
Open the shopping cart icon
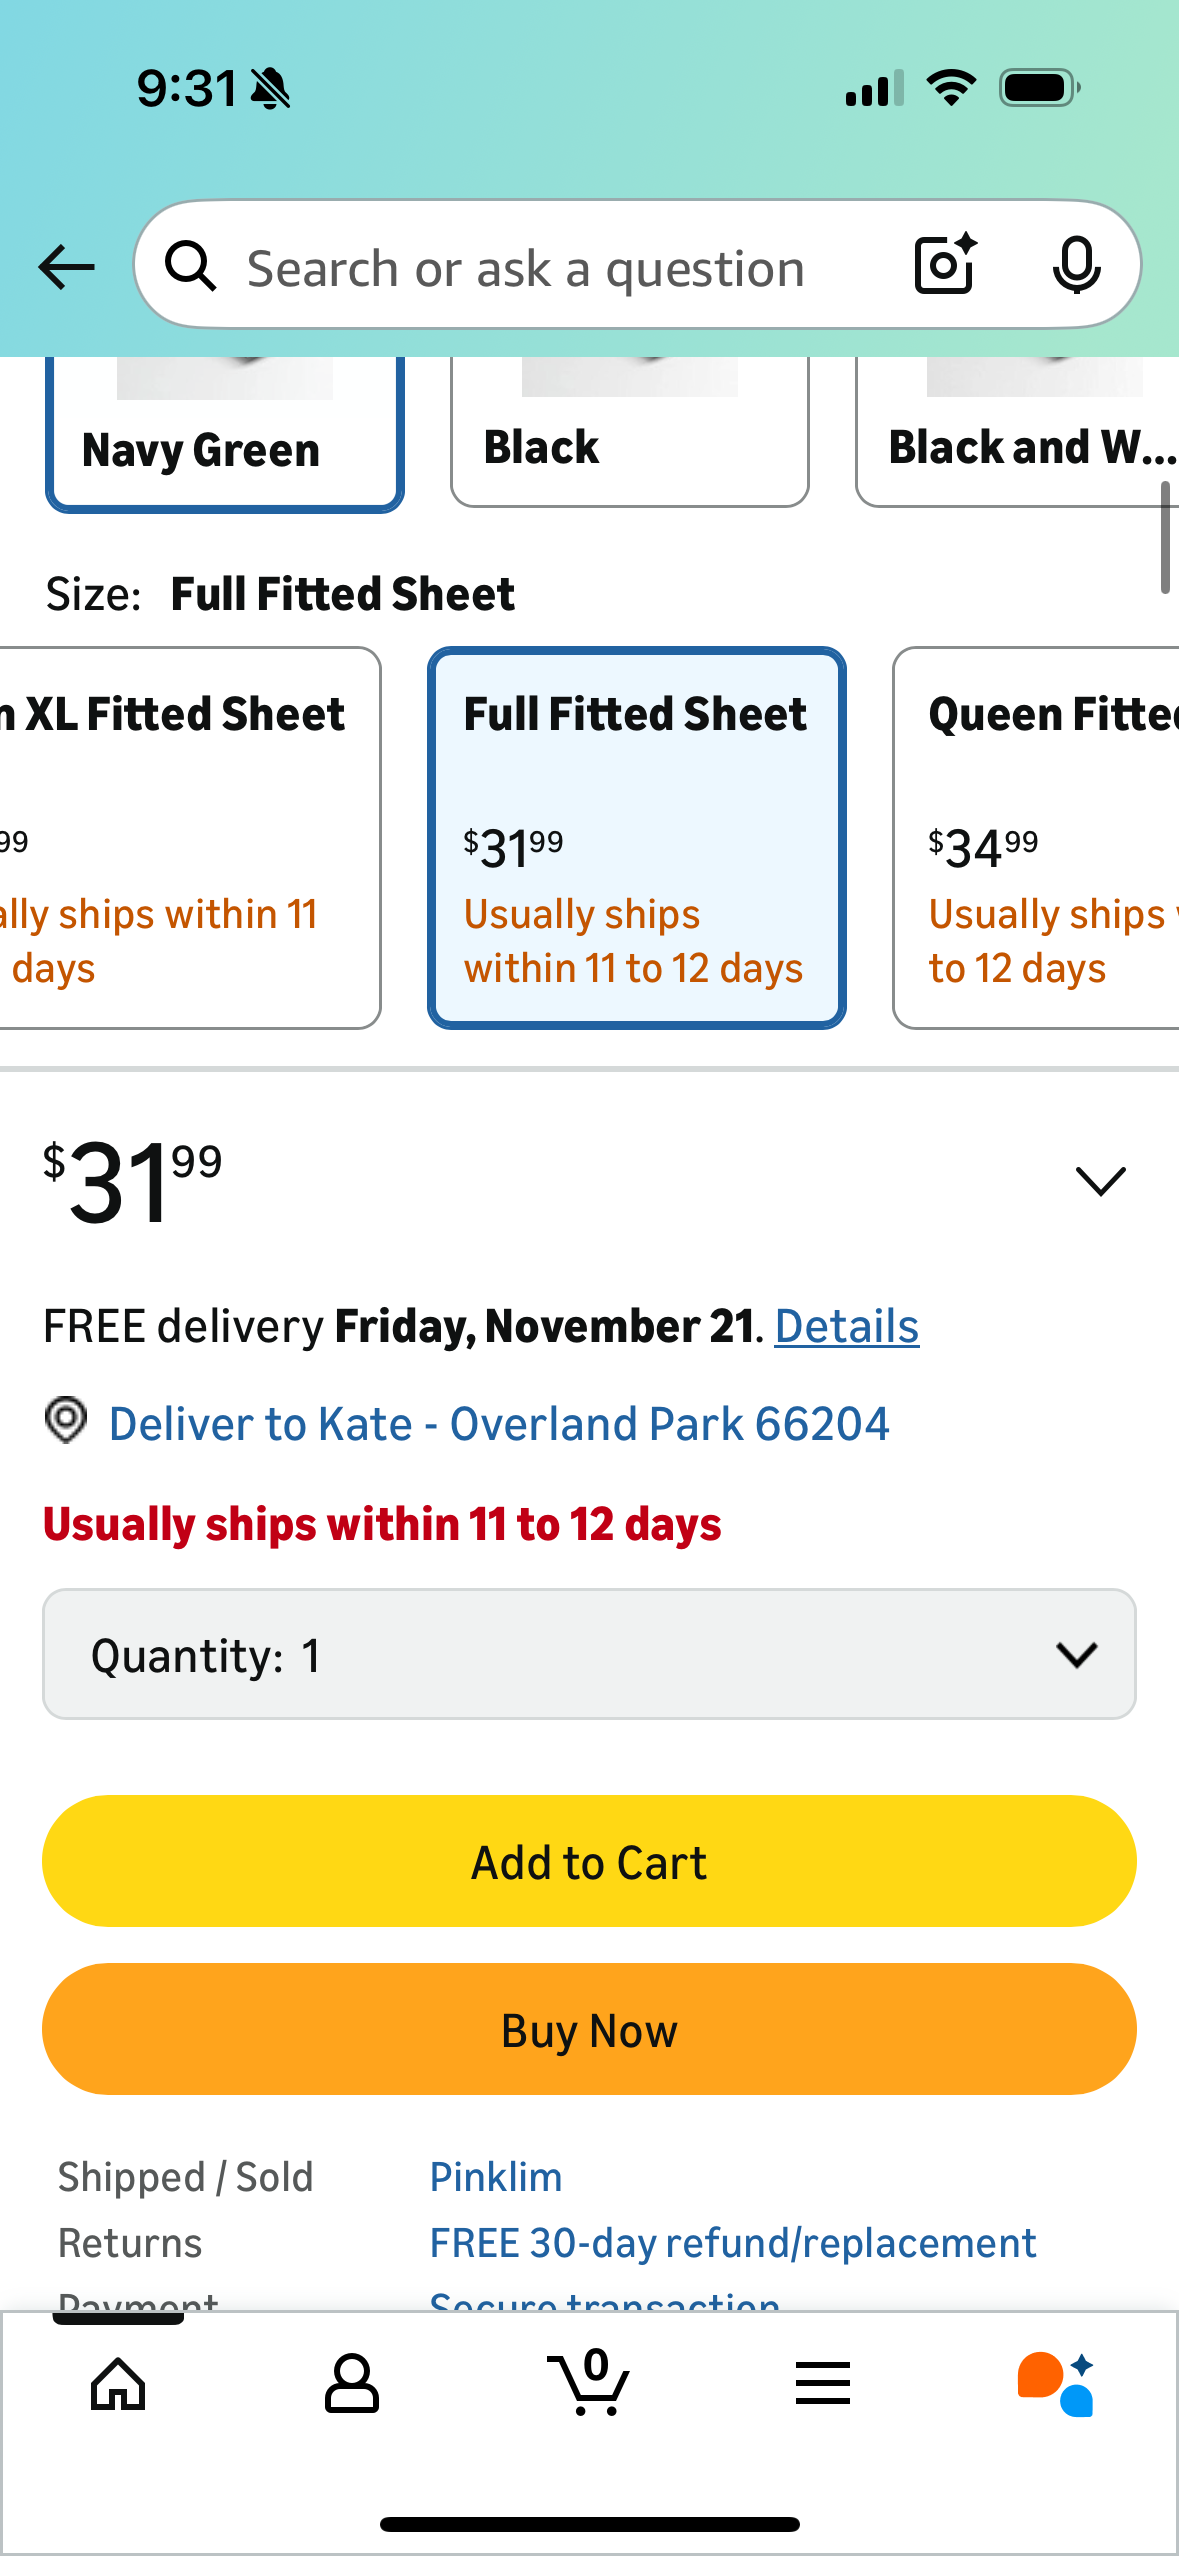589,2384
